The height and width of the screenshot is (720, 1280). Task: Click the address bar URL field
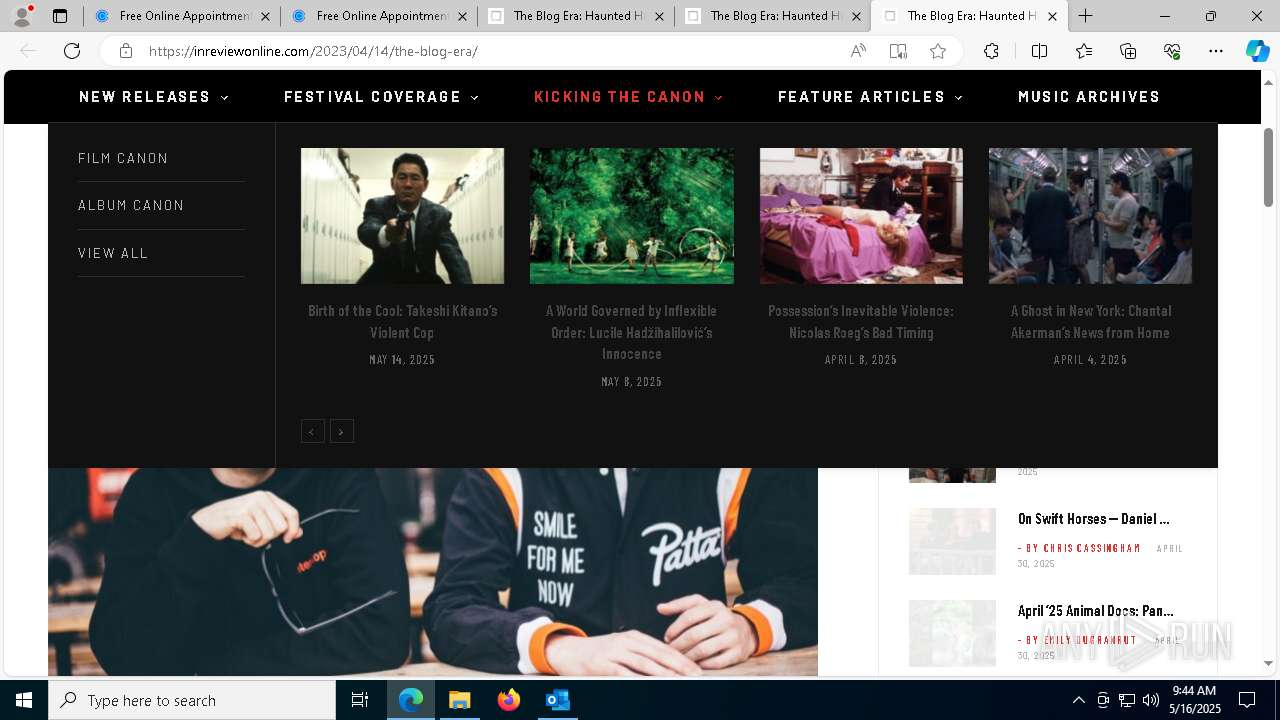pyautogui.click(x=490, y=51)
